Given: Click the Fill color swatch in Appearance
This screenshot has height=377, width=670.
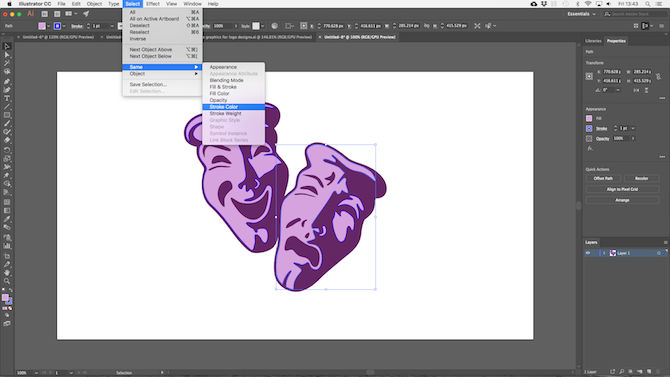Looking at the screenshot, I should [x=589, y=118].
